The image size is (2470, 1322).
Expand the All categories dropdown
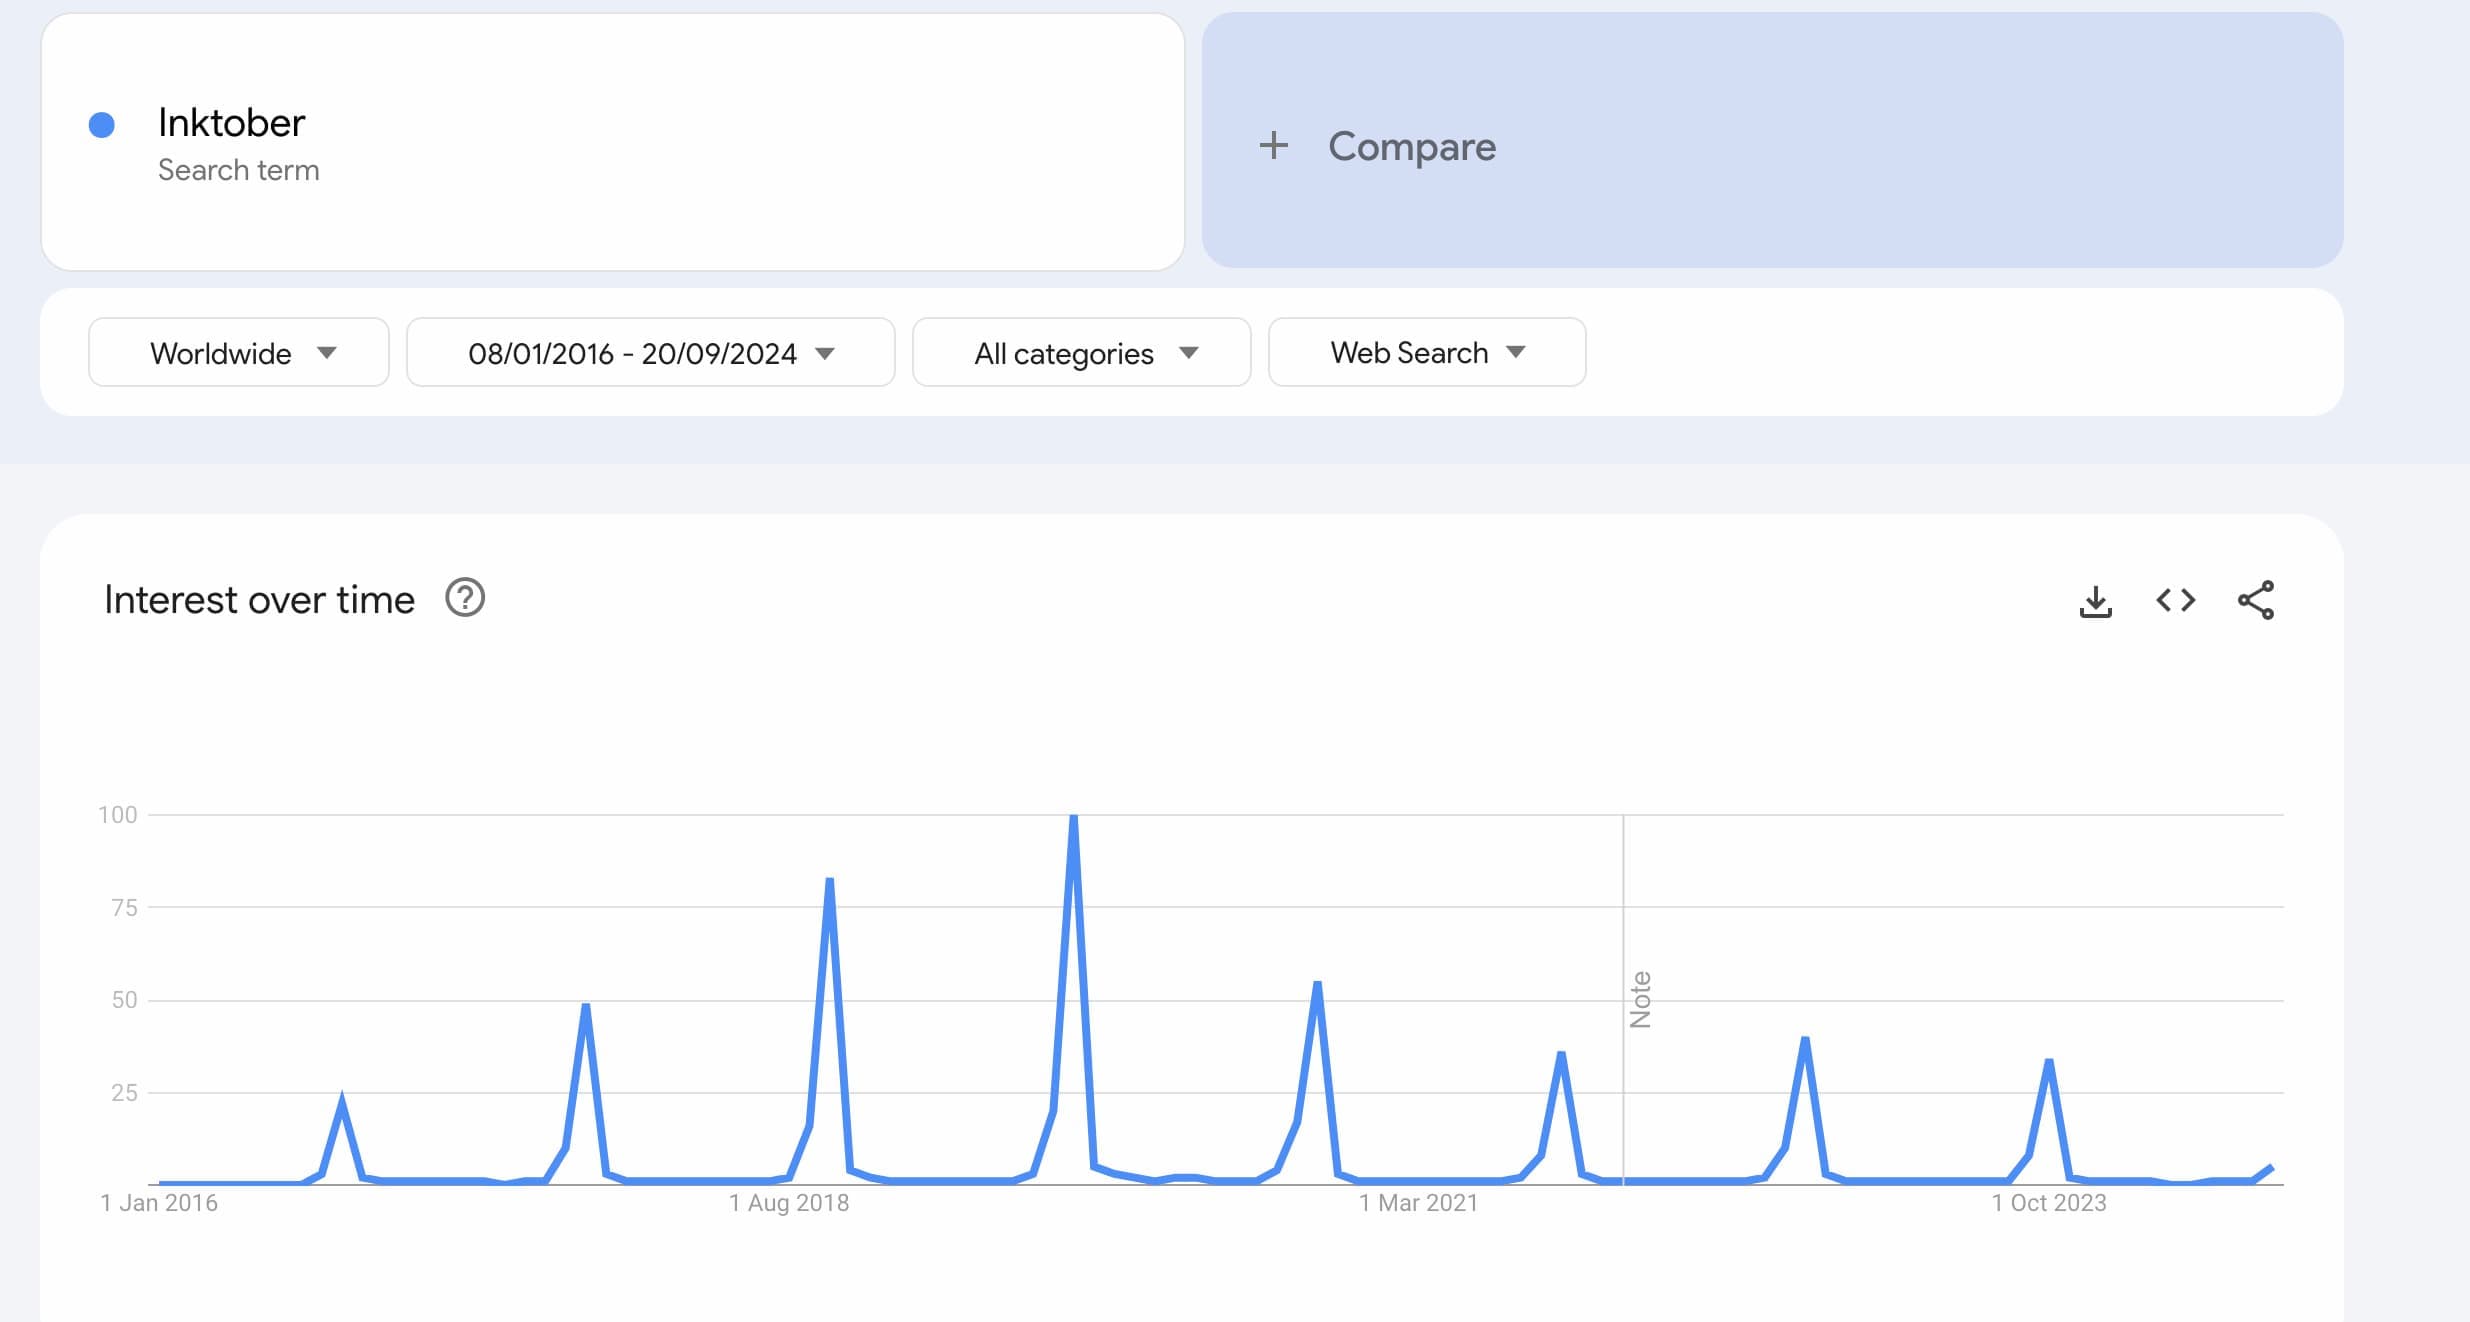point(1082,352)
